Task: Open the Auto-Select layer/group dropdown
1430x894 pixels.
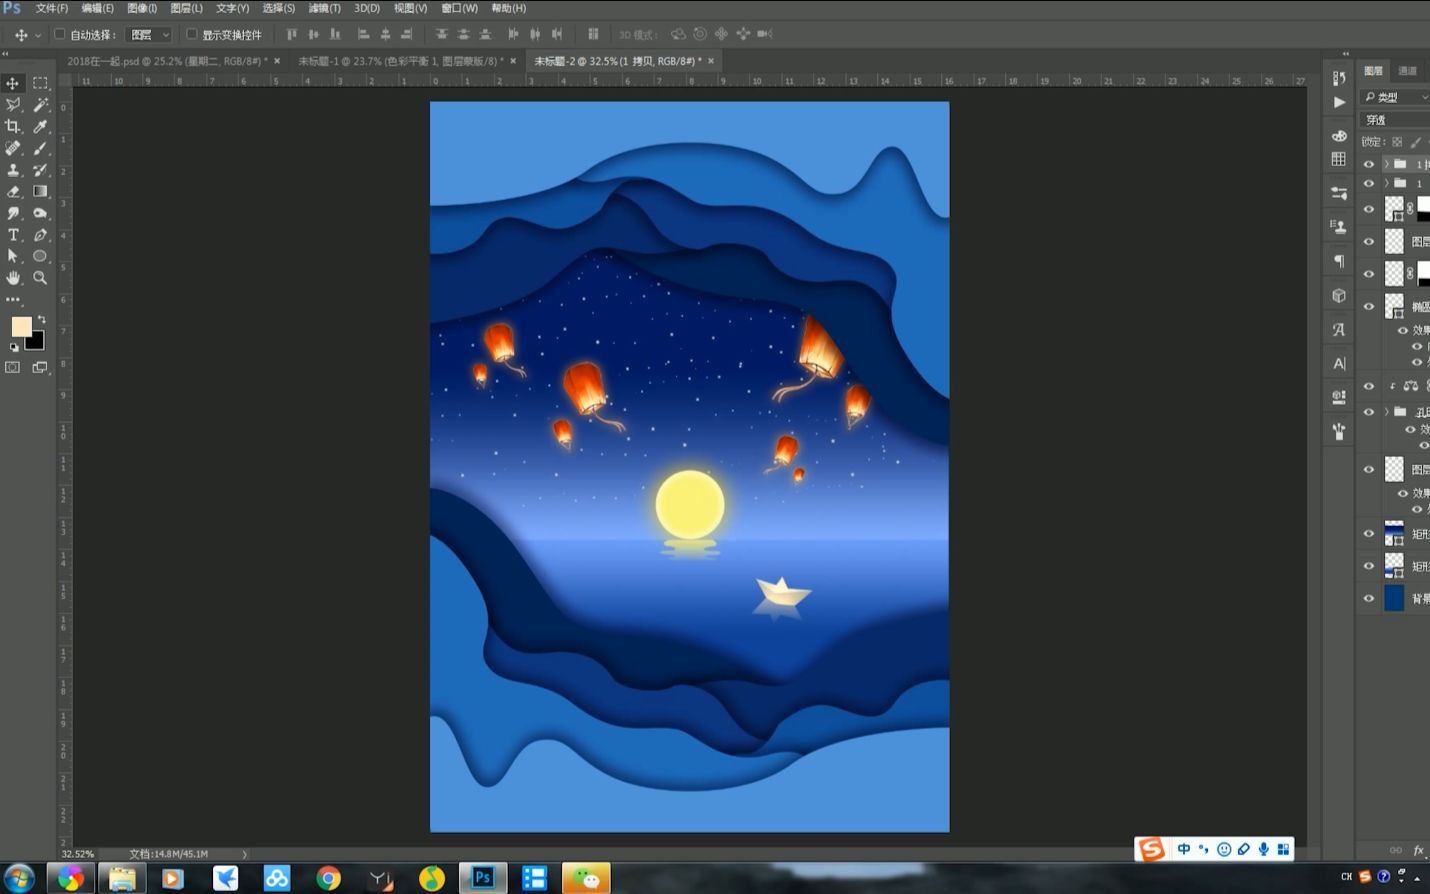Action: tap(150, 34)
